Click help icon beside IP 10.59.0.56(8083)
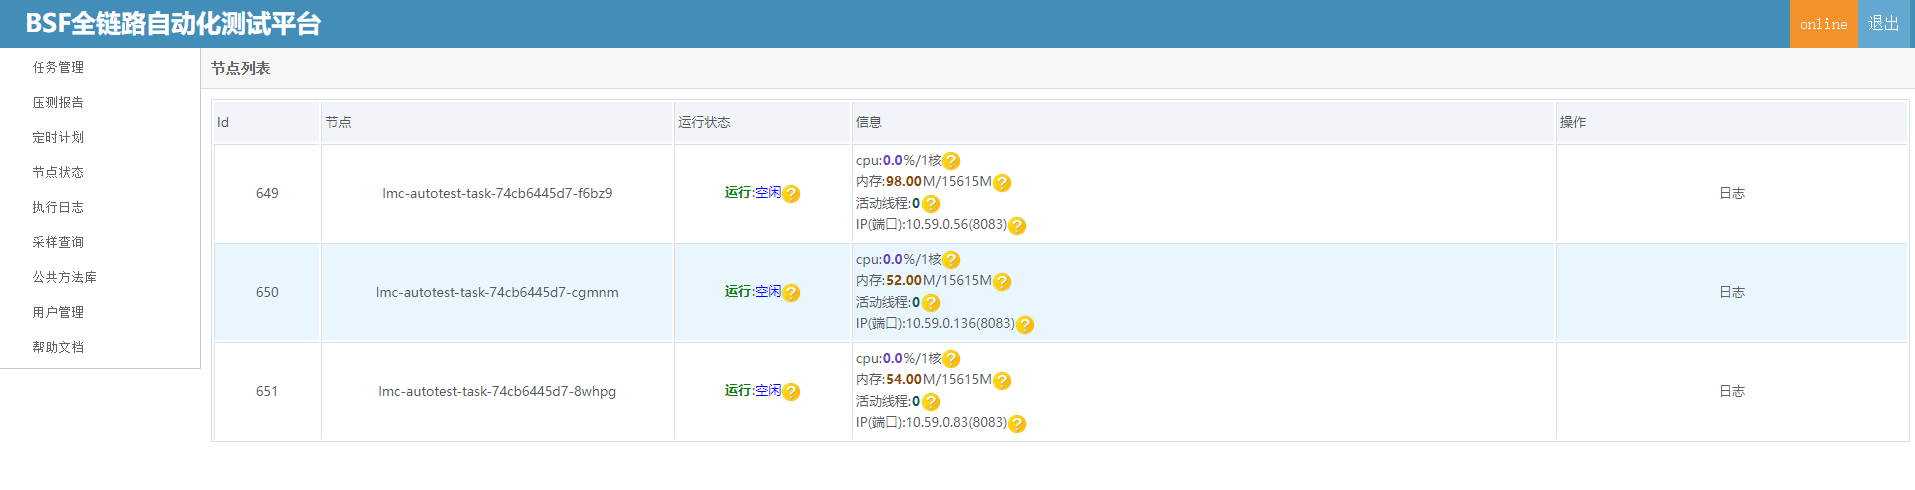Viewport: 1915px width, 490px height. [1017, 226]
